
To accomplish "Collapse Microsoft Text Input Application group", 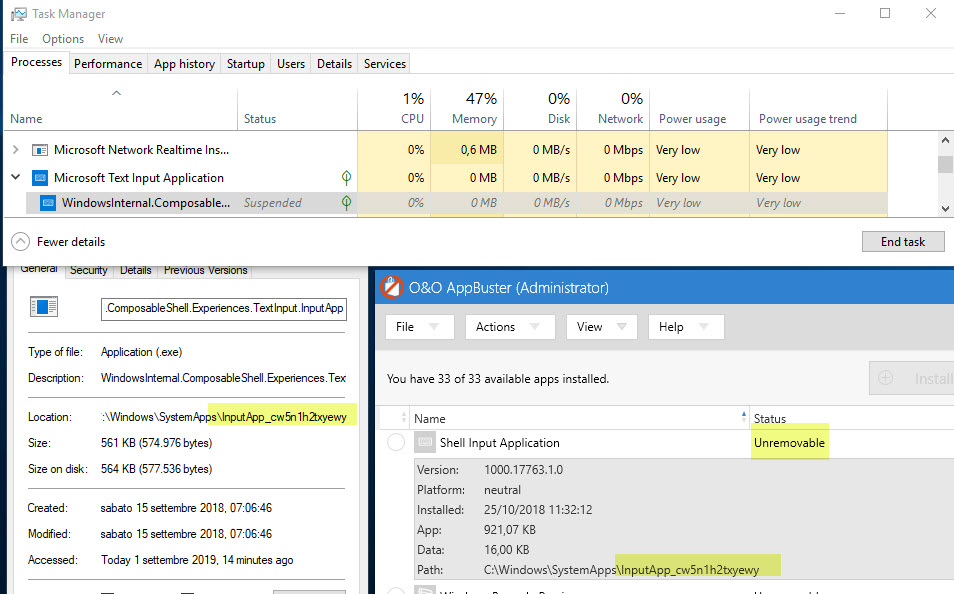I will coord(16,177).
